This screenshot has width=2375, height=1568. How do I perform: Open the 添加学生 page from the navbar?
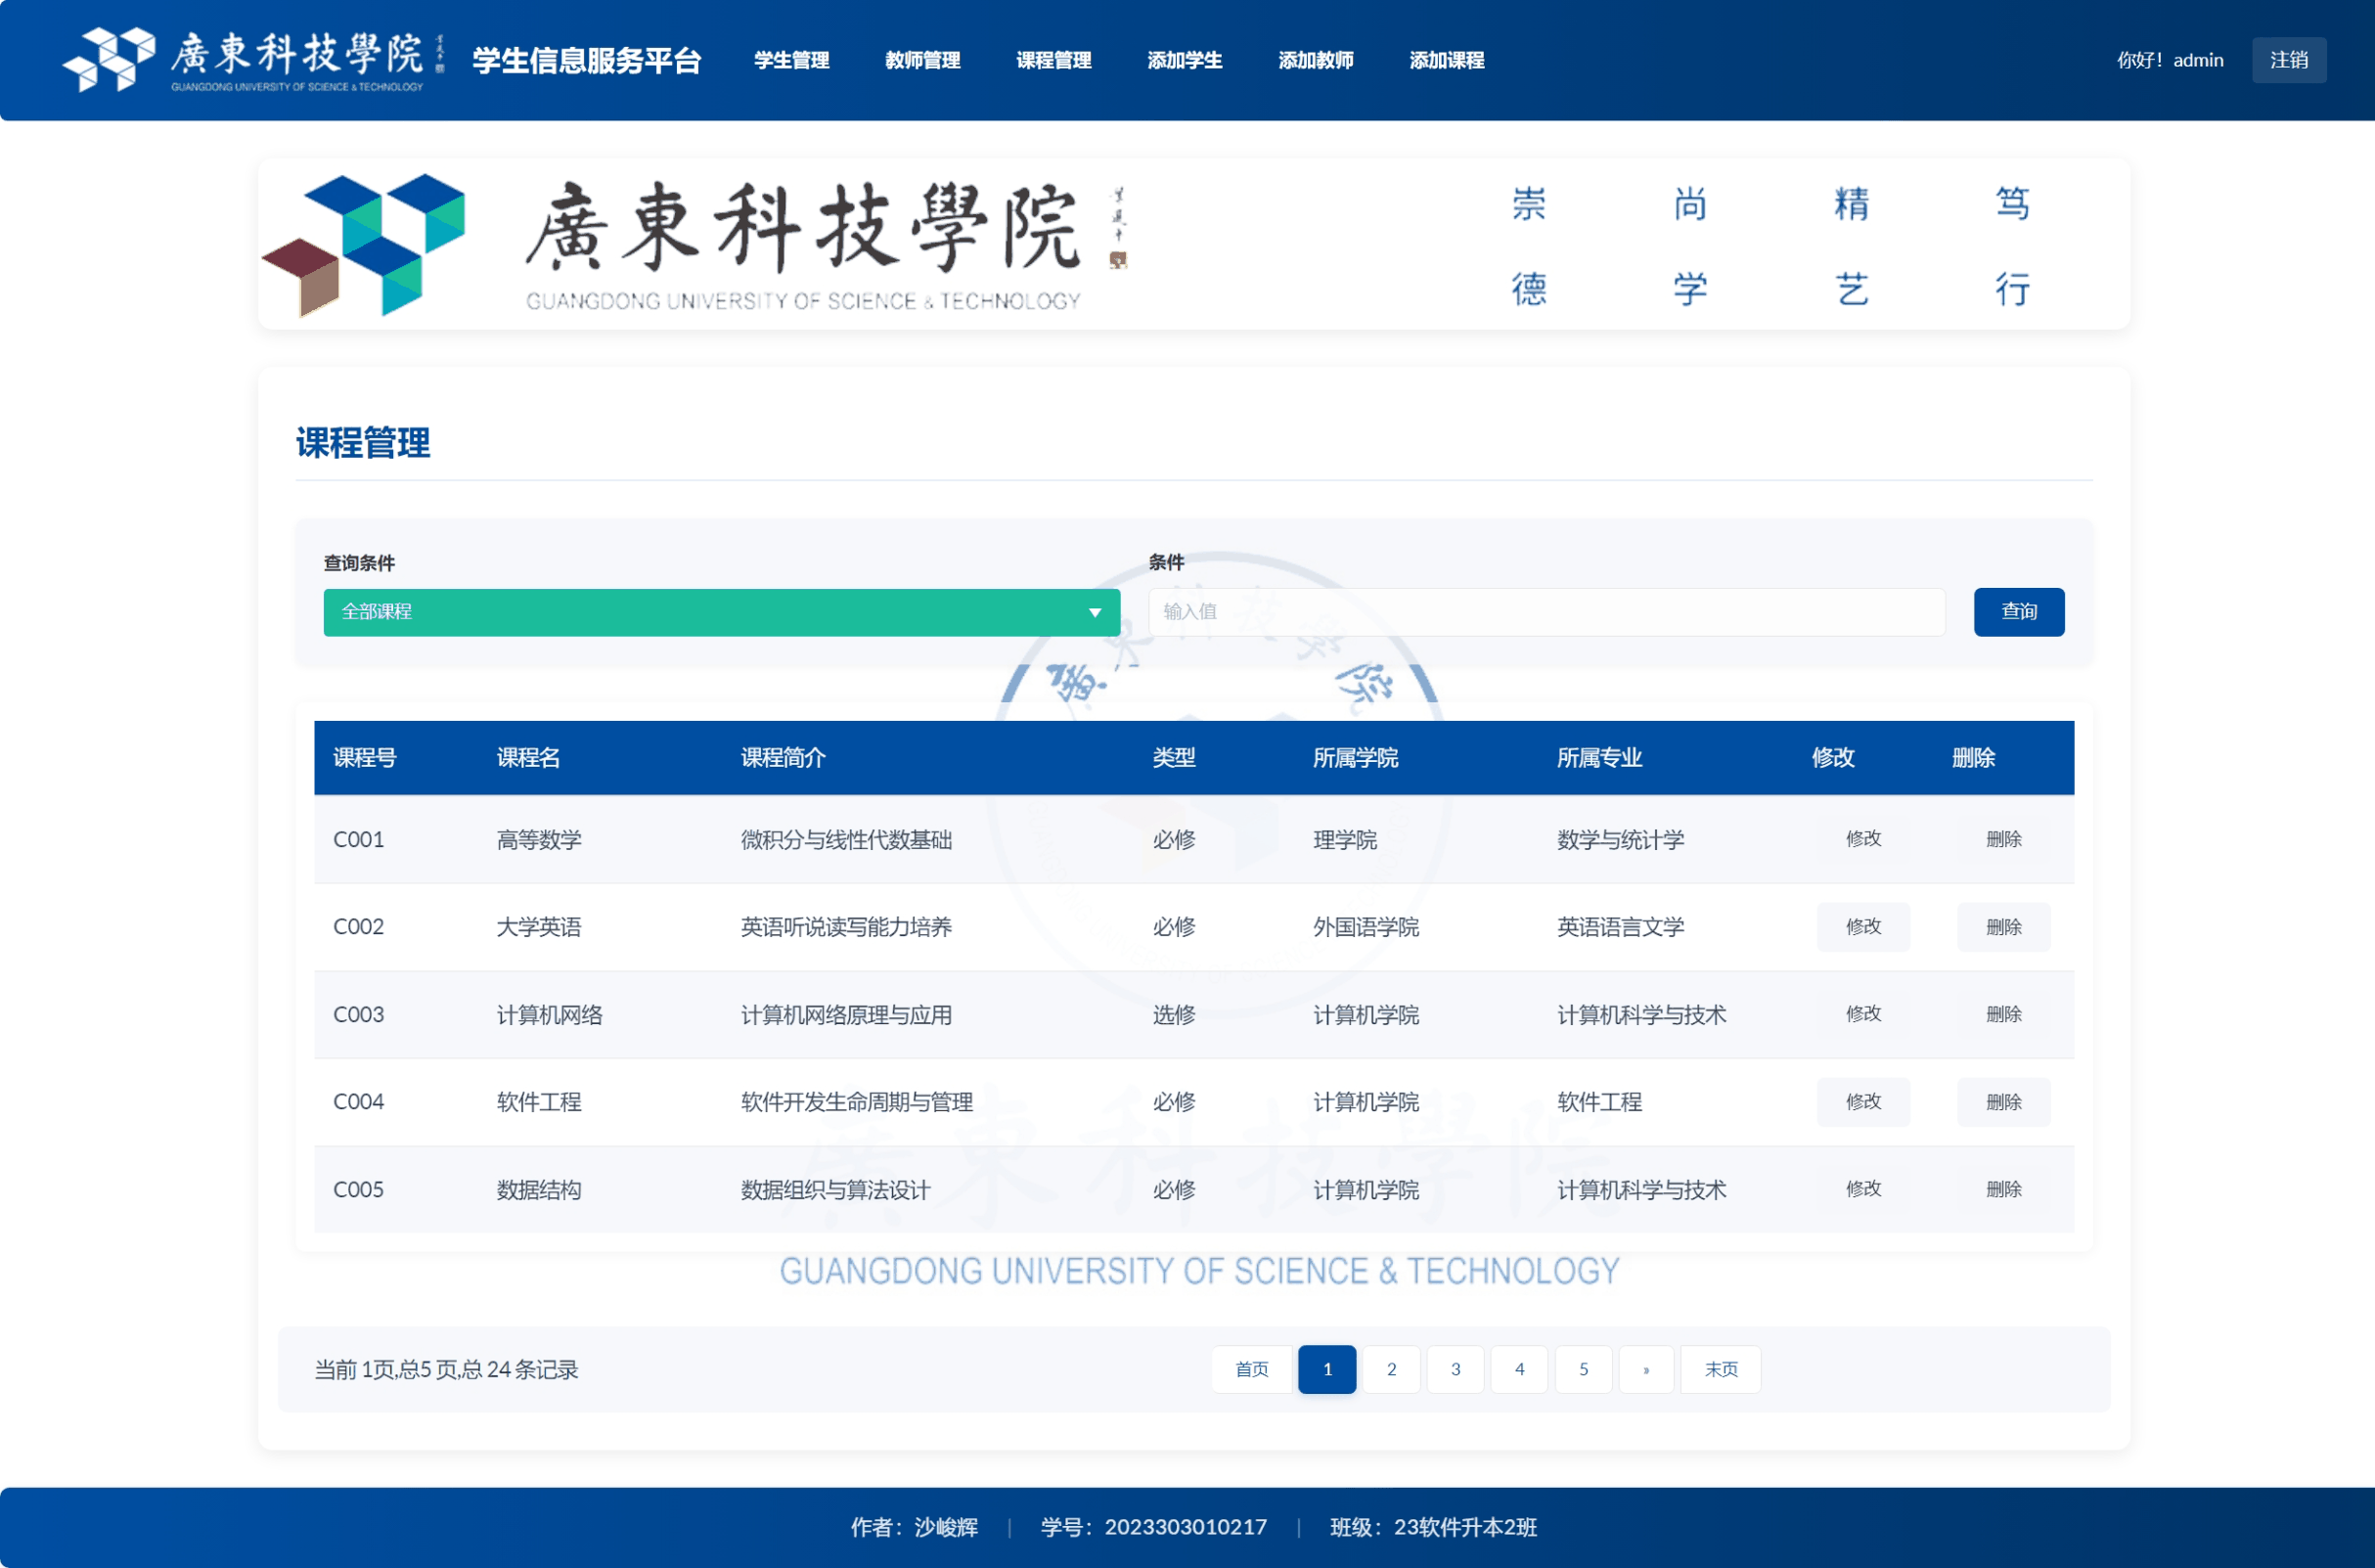click(1185, 60)
